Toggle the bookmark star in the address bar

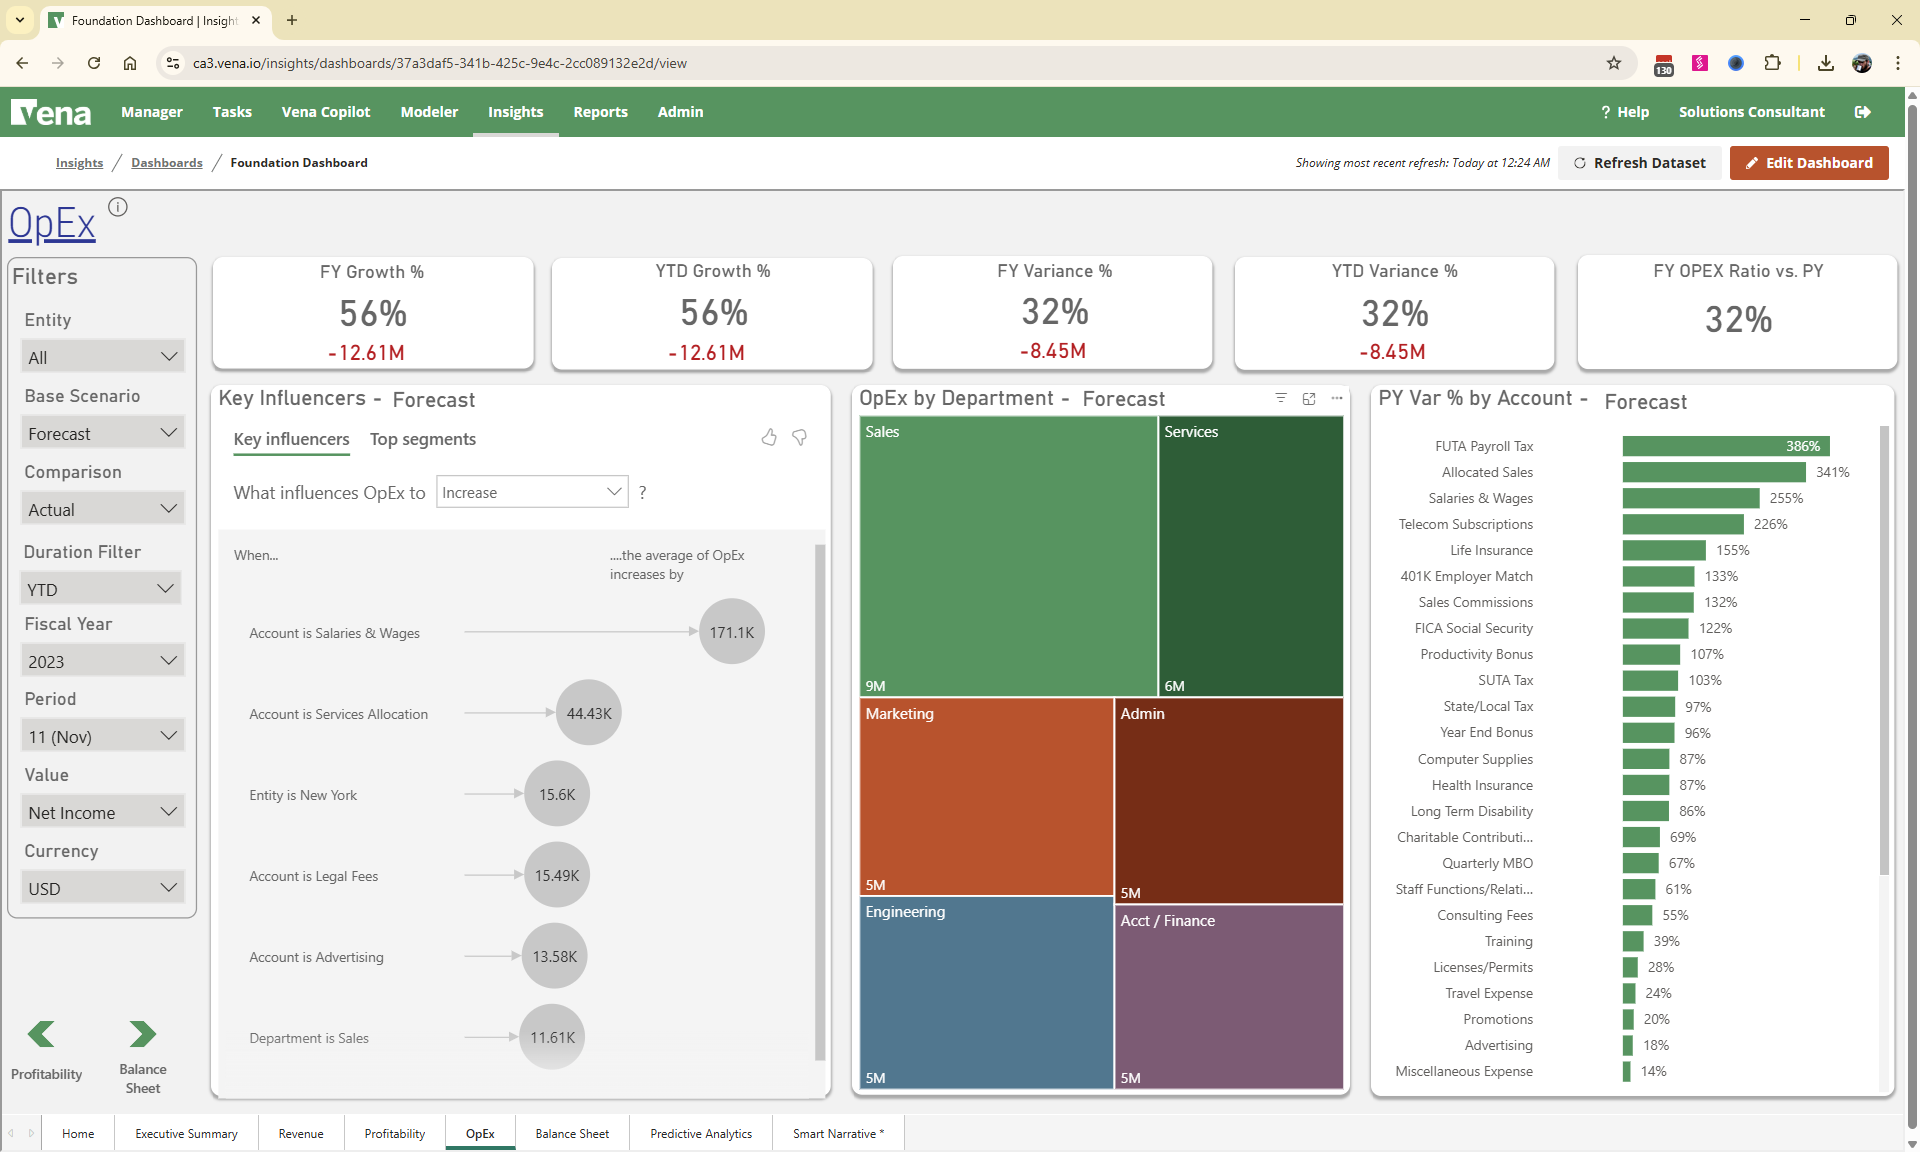point(1614,63)
